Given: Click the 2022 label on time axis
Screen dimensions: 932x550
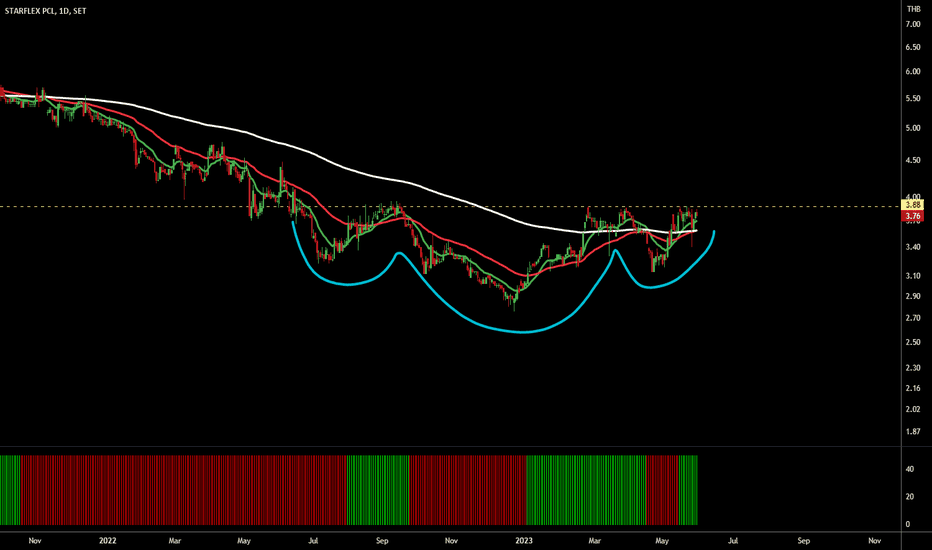Looking at the screenshot, I should tap(108, 540).
